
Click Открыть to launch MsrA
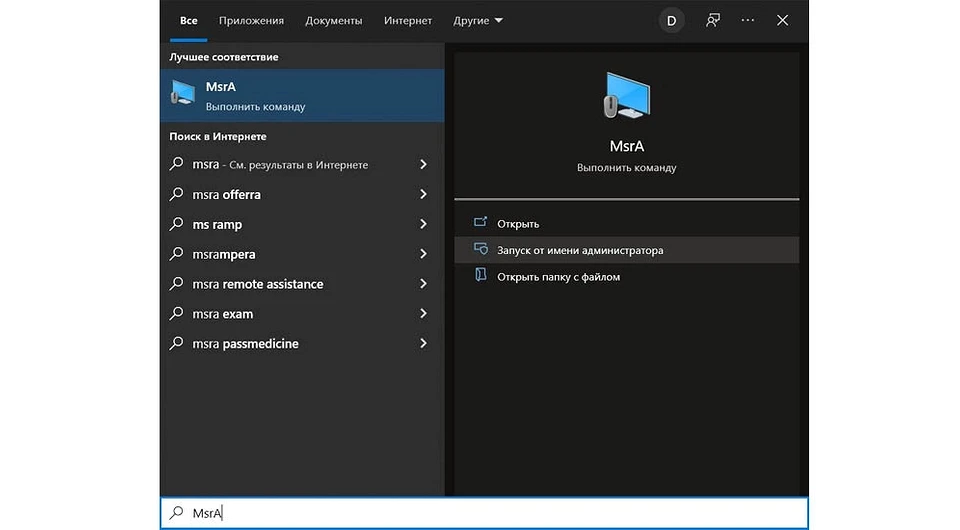click(x=518, y=224)
